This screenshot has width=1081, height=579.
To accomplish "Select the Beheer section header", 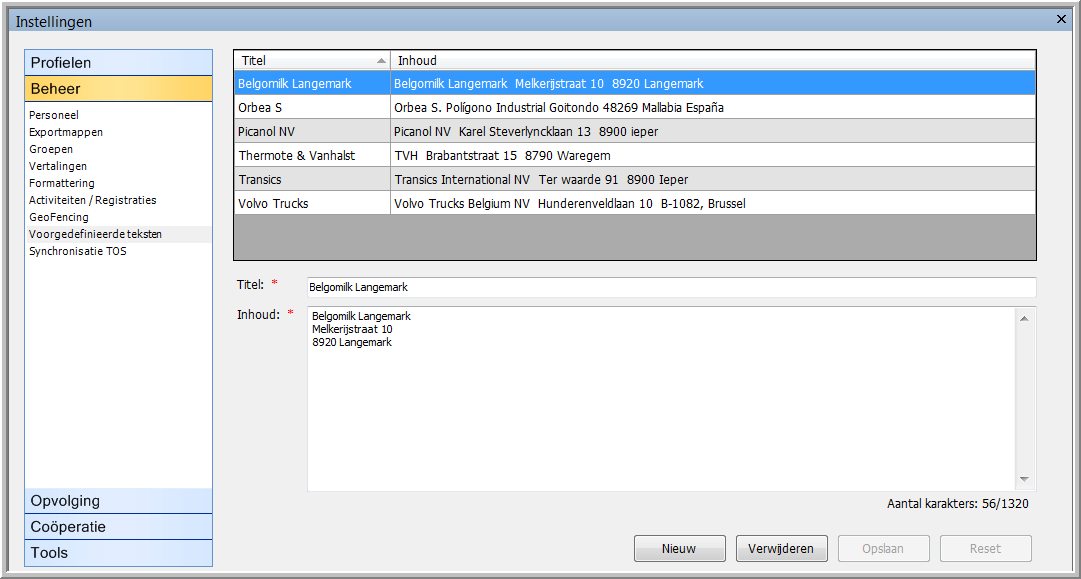I will pos(119,89).
